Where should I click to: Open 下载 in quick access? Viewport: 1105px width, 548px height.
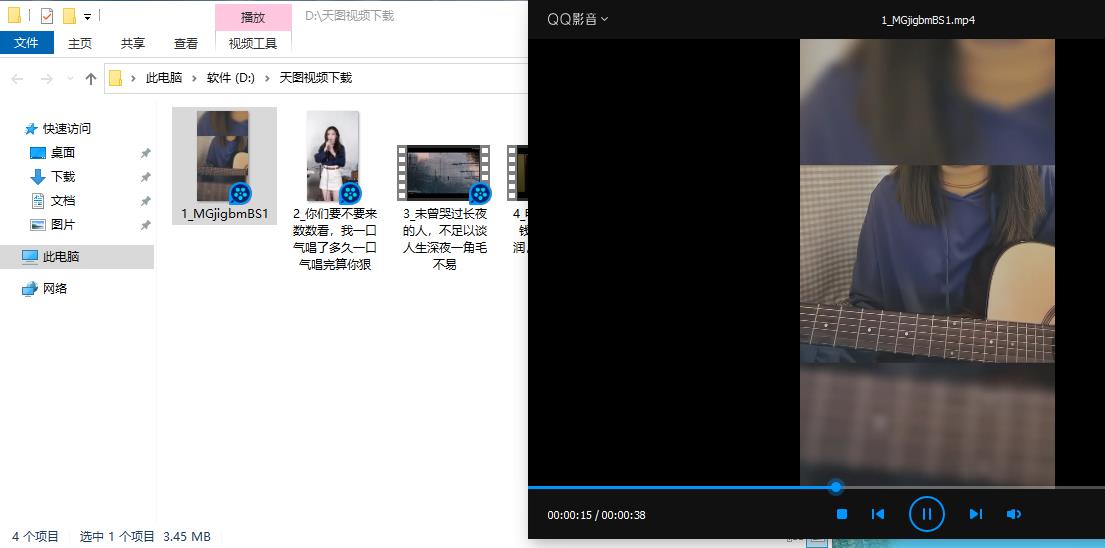63,177
